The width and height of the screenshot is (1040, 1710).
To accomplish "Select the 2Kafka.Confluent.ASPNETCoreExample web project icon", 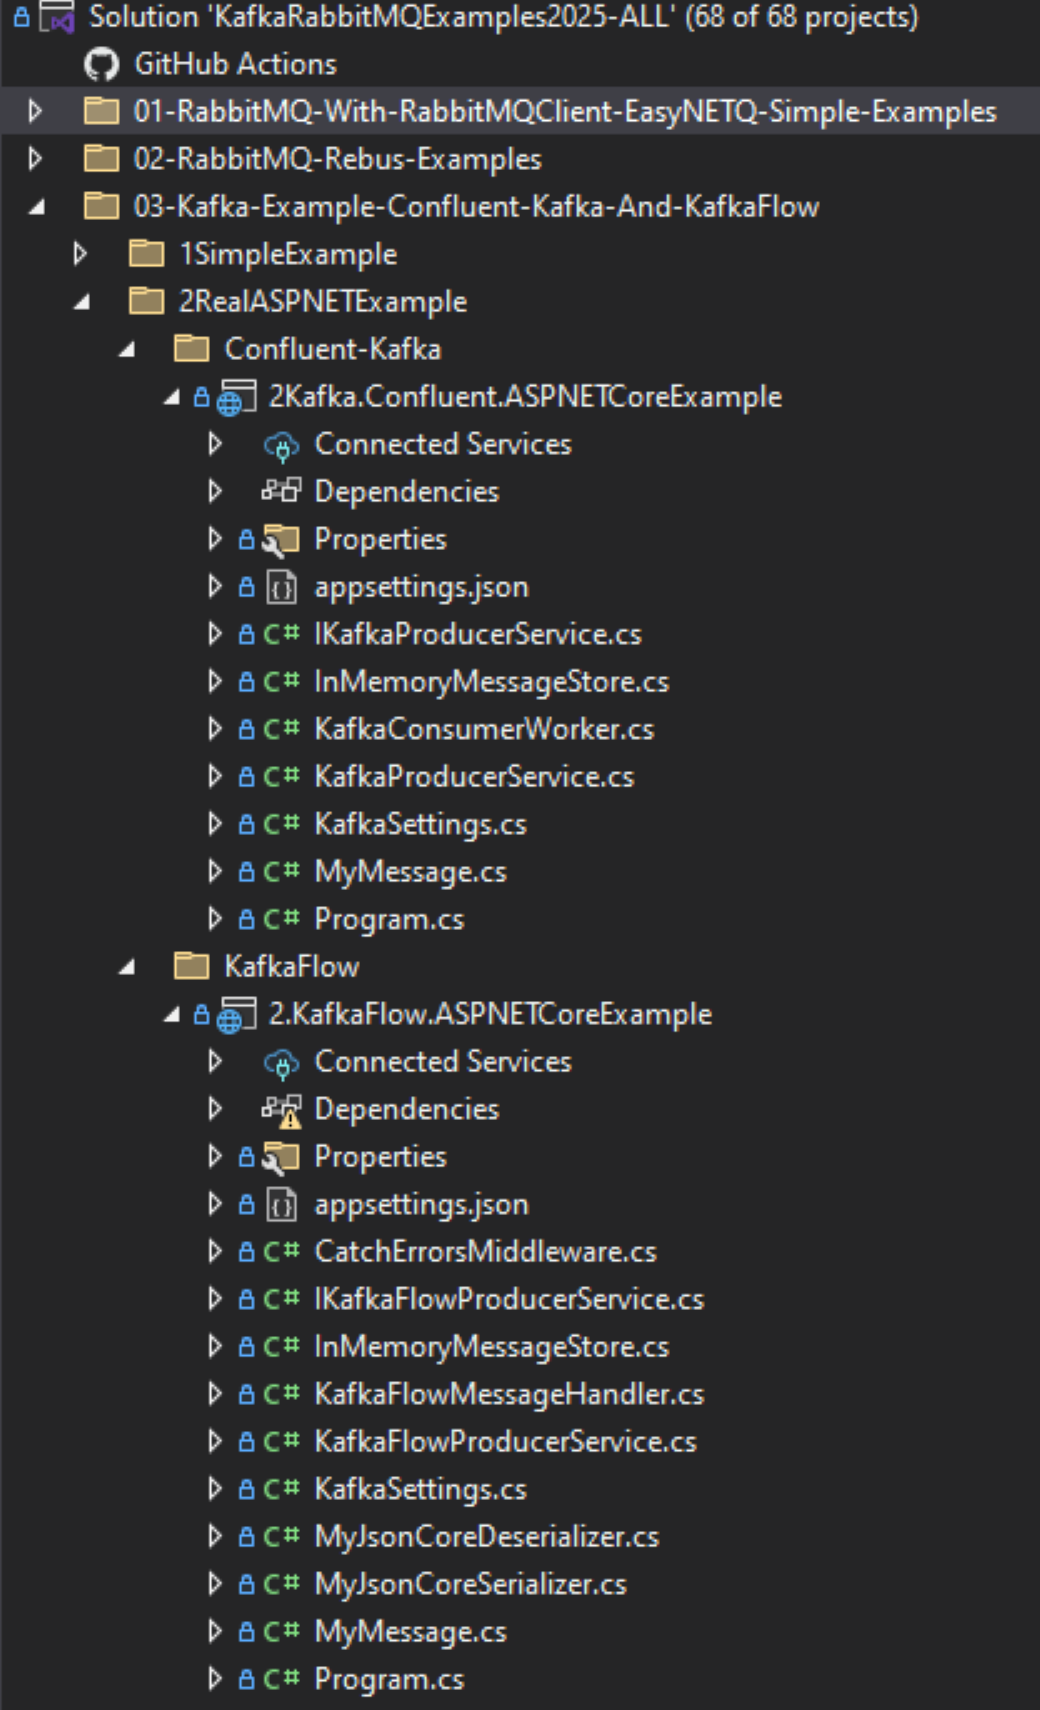I will pyautogui.click(x=236, y=397).
